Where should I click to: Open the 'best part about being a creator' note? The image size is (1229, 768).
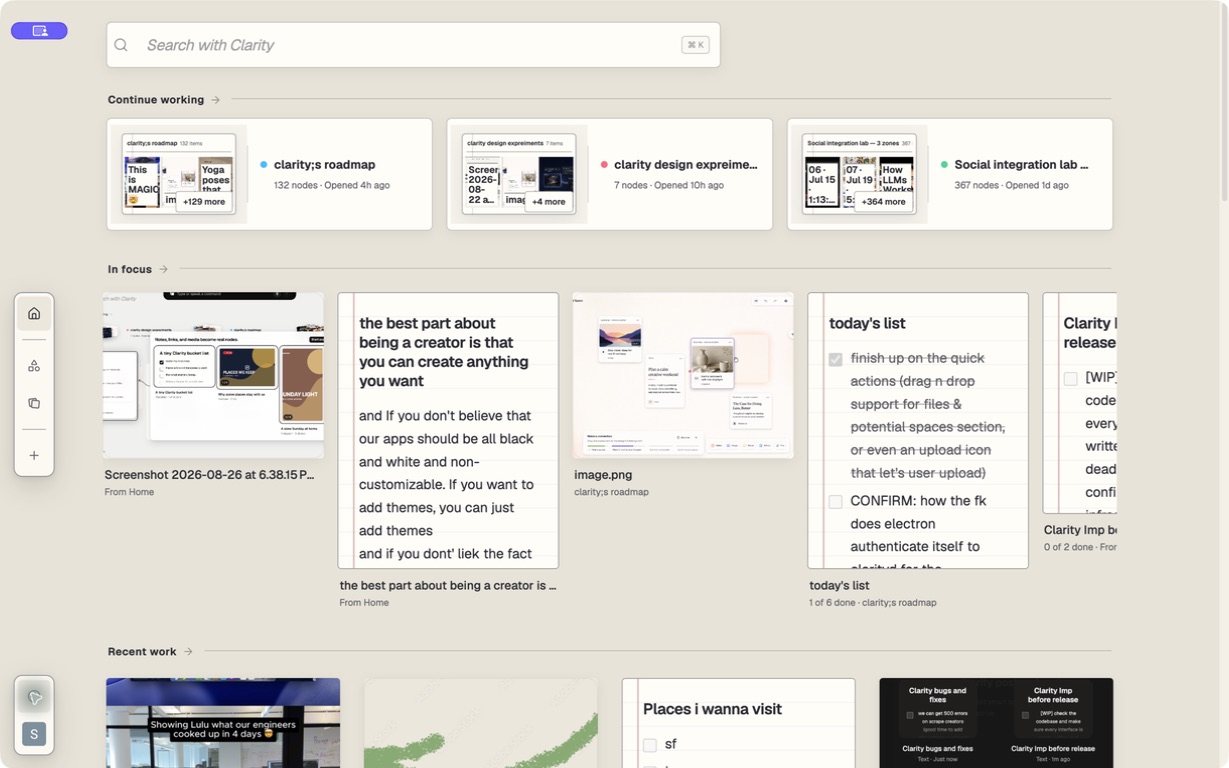(x=448, y=430)
